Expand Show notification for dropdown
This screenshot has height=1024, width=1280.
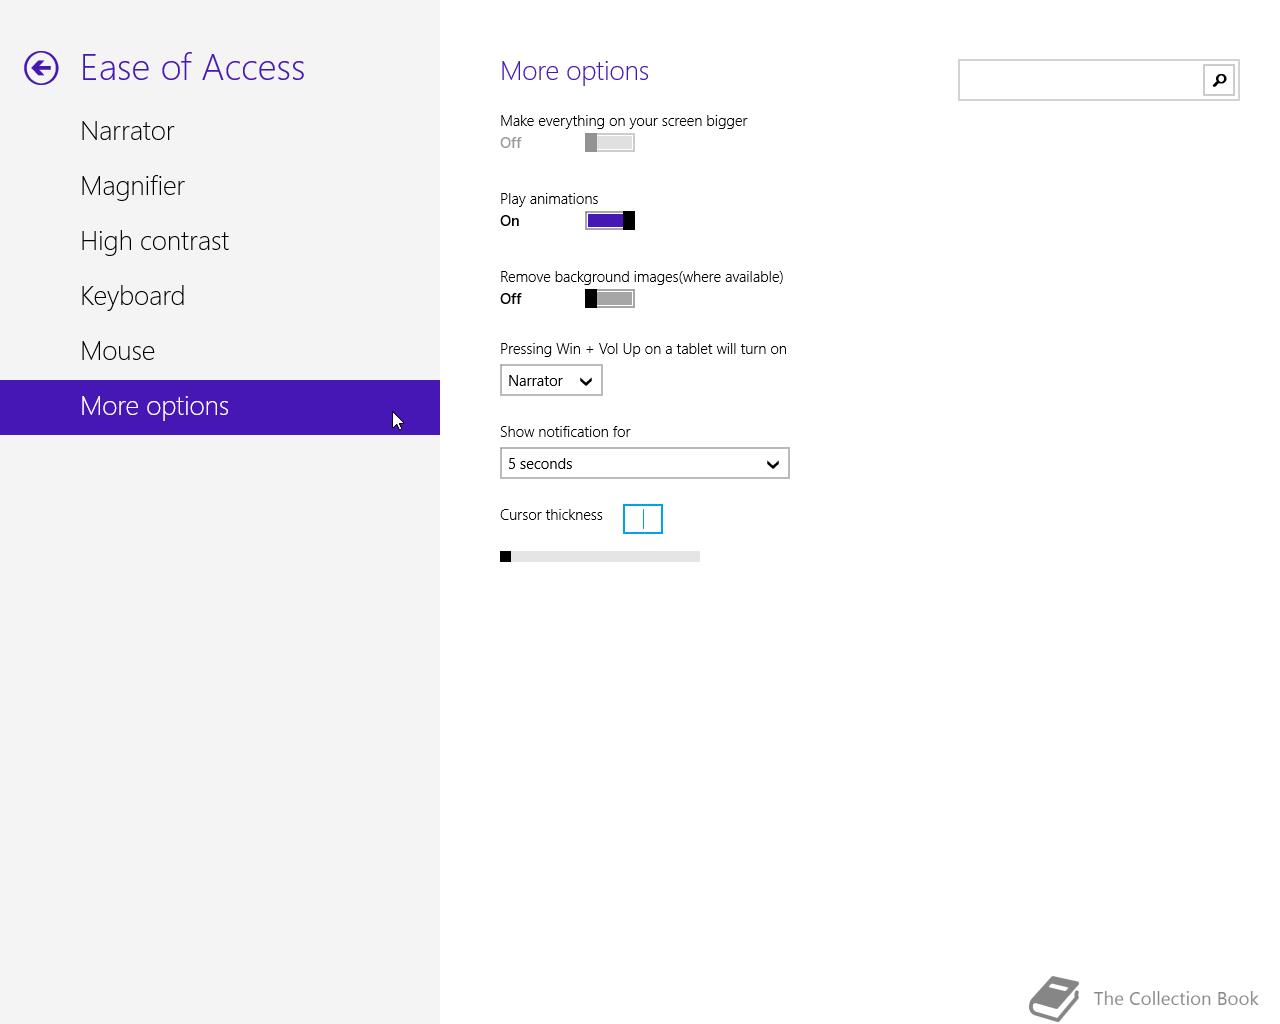pyautogui.click(x=644, y=464)
